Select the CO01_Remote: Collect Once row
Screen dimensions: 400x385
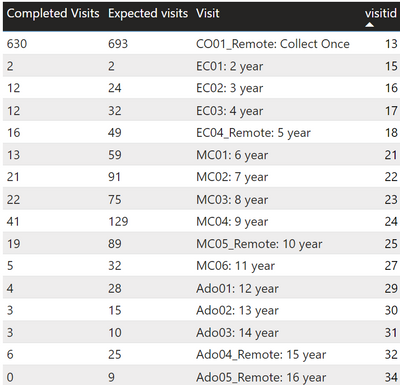click(x=201, y=43)
